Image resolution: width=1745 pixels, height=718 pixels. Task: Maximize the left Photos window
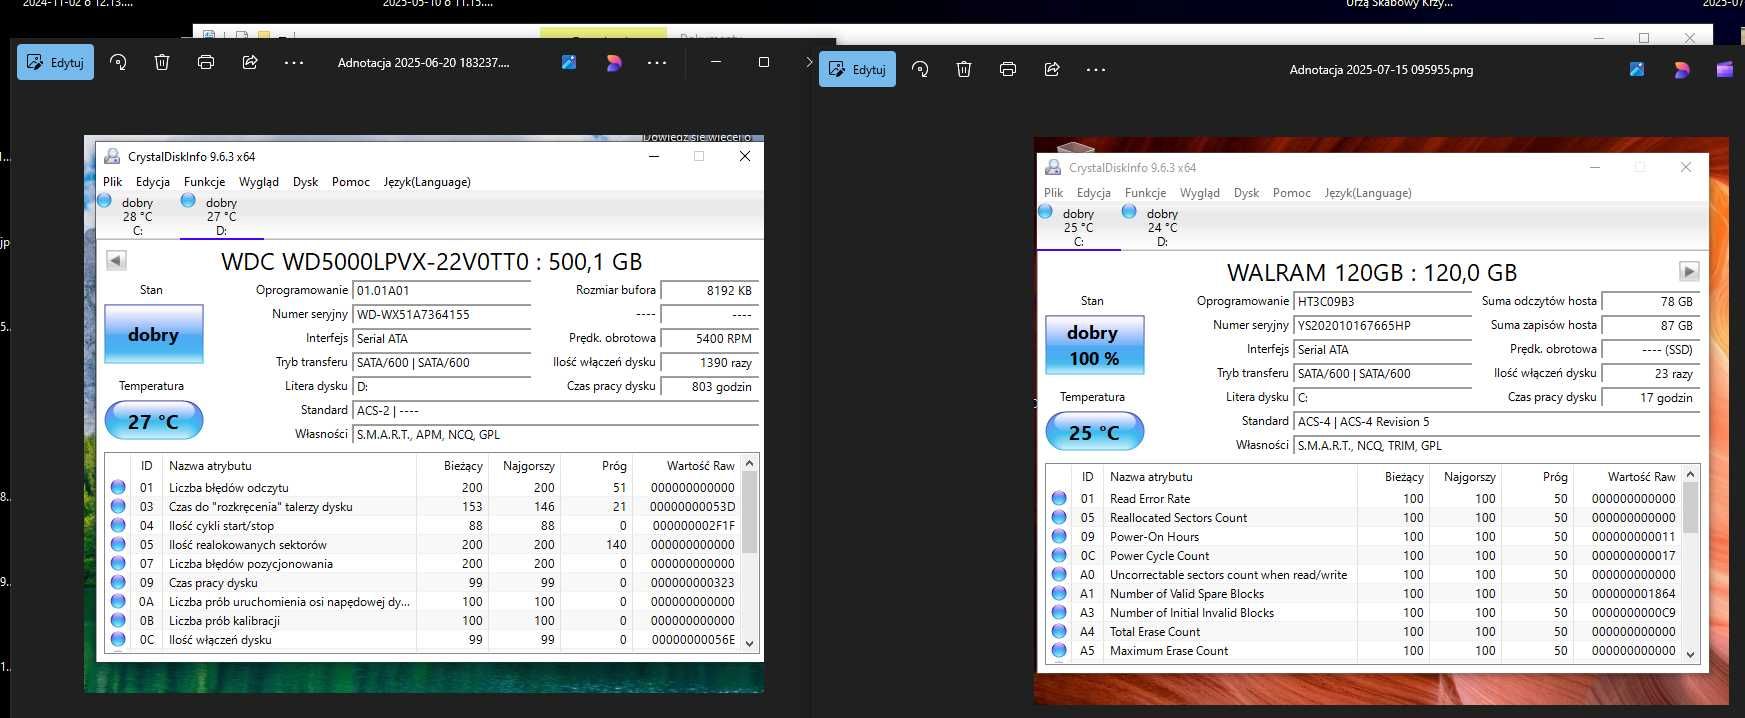coord(764,62)
